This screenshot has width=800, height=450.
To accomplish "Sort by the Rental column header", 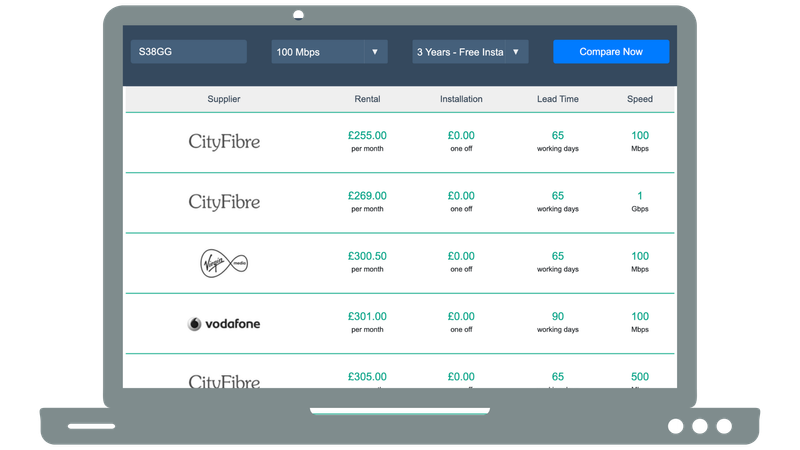I will [367, 99].
